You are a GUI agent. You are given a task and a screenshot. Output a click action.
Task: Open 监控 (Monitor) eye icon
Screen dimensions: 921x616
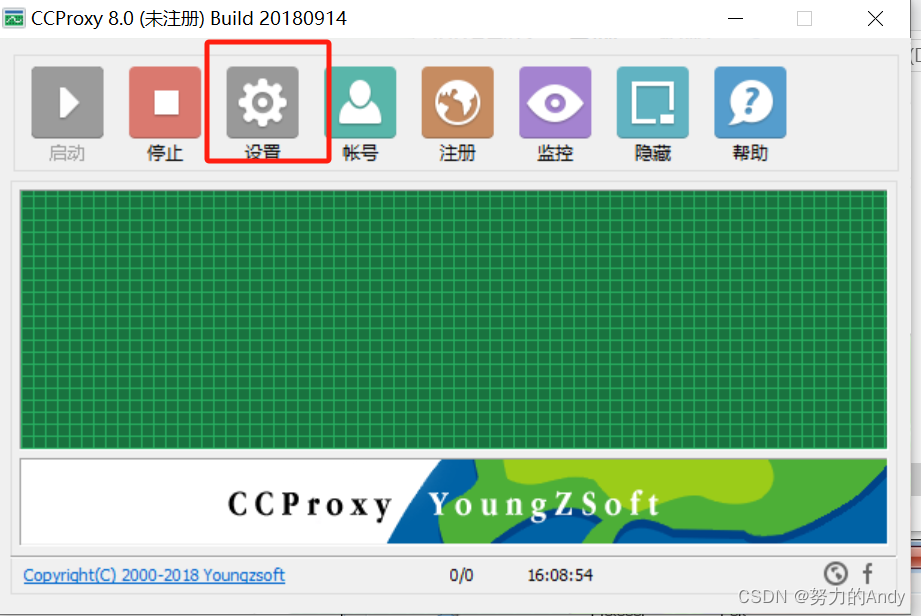[x=555, y=102]
